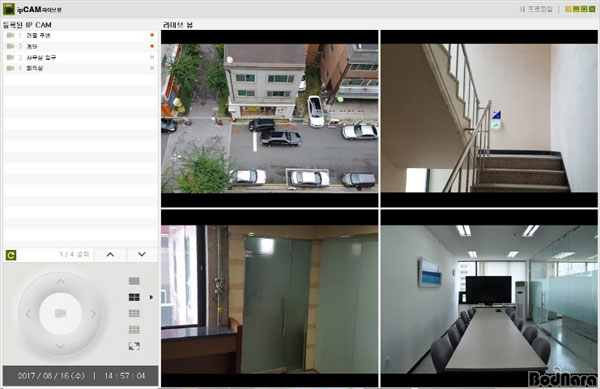Pan camera left with PTZ left arrow
The width and height of the screenshot is (600, 389).
pos(28,314)
